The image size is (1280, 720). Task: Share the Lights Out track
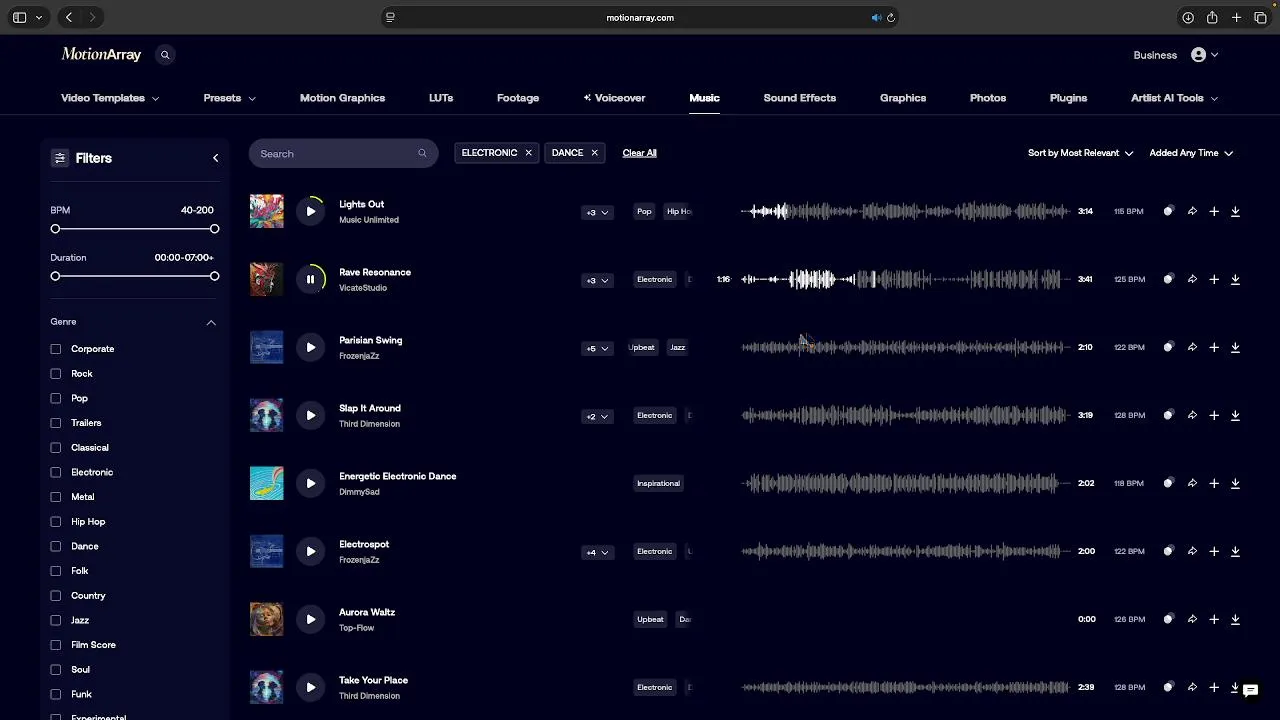[x=1192, y=211]
